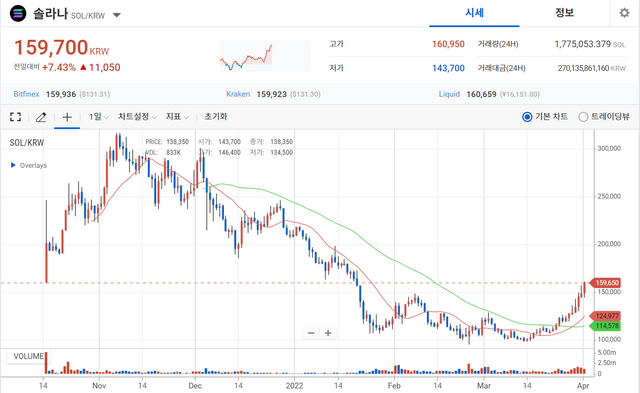The height and width of the screenshot is (393, 640).
Task: Zoom in chart with plus button
Action: [x=328, y=333]
